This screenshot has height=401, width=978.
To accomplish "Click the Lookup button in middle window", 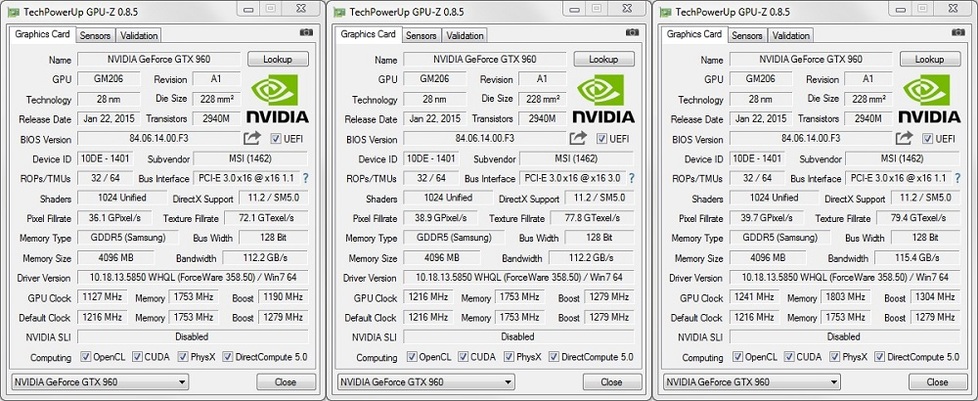I will pyautogui.click(x=604, y=59).
